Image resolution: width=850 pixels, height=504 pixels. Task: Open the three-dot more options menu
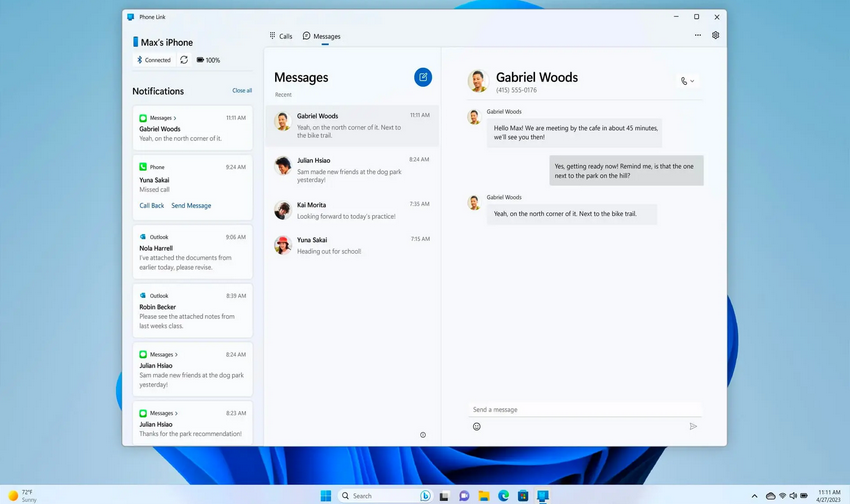[x=698, y=35]
